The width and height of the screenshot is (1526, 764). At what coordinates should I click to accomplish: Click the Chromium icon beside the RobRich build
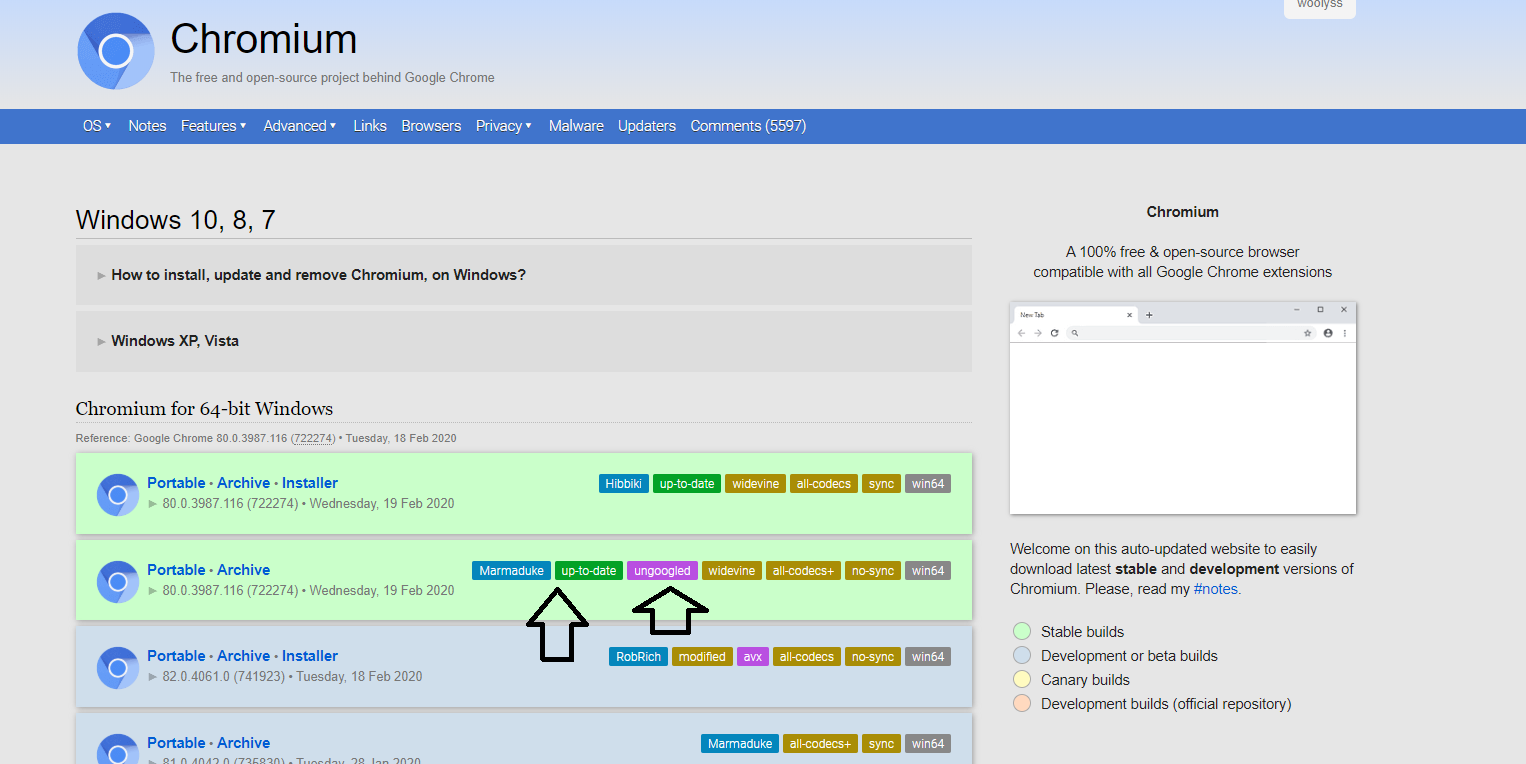point(117,667)
